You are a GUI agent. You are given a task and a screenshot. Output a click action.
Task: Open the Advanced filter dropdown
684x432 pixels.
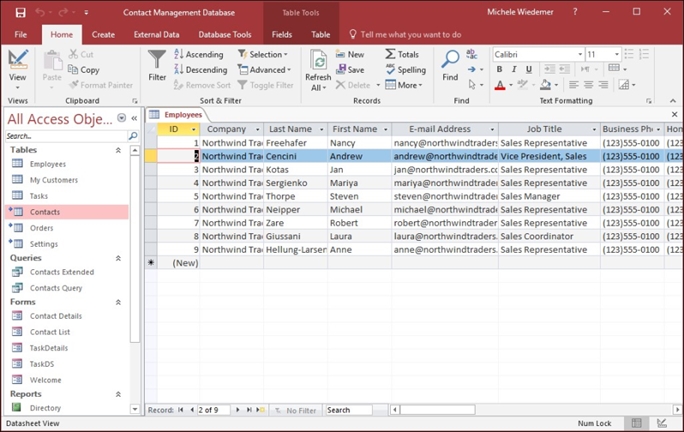coord(264,69)
